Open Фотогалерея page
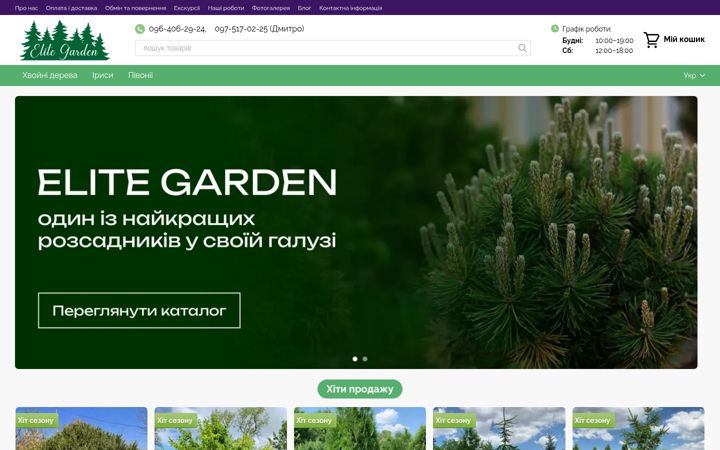The image size is (720, 450). click(271, 8)
